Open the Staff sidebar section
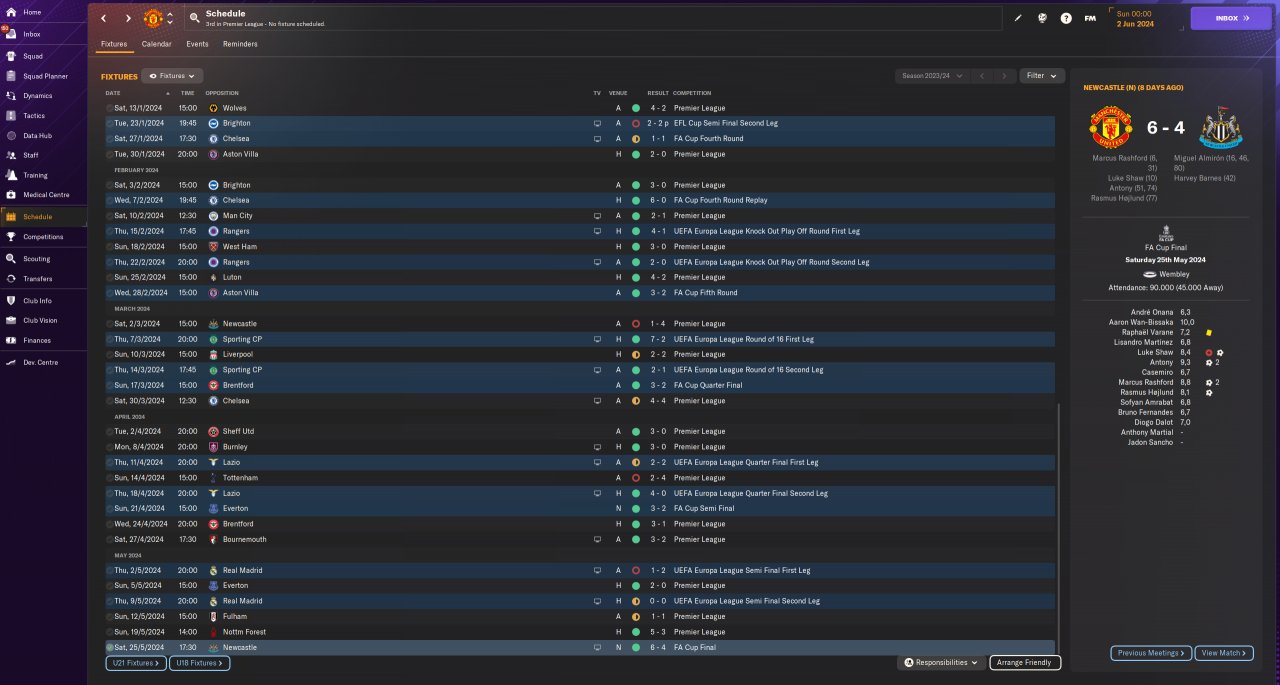Viewport: 1280px width, 685px height. tap(31, 155)
